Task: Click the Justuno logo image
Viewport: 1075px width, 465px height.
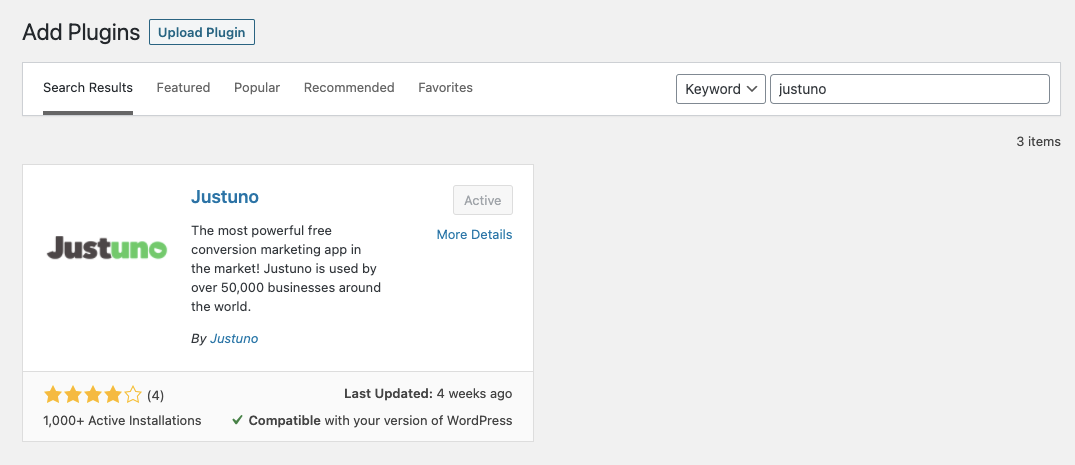Action: pos(107,248)
